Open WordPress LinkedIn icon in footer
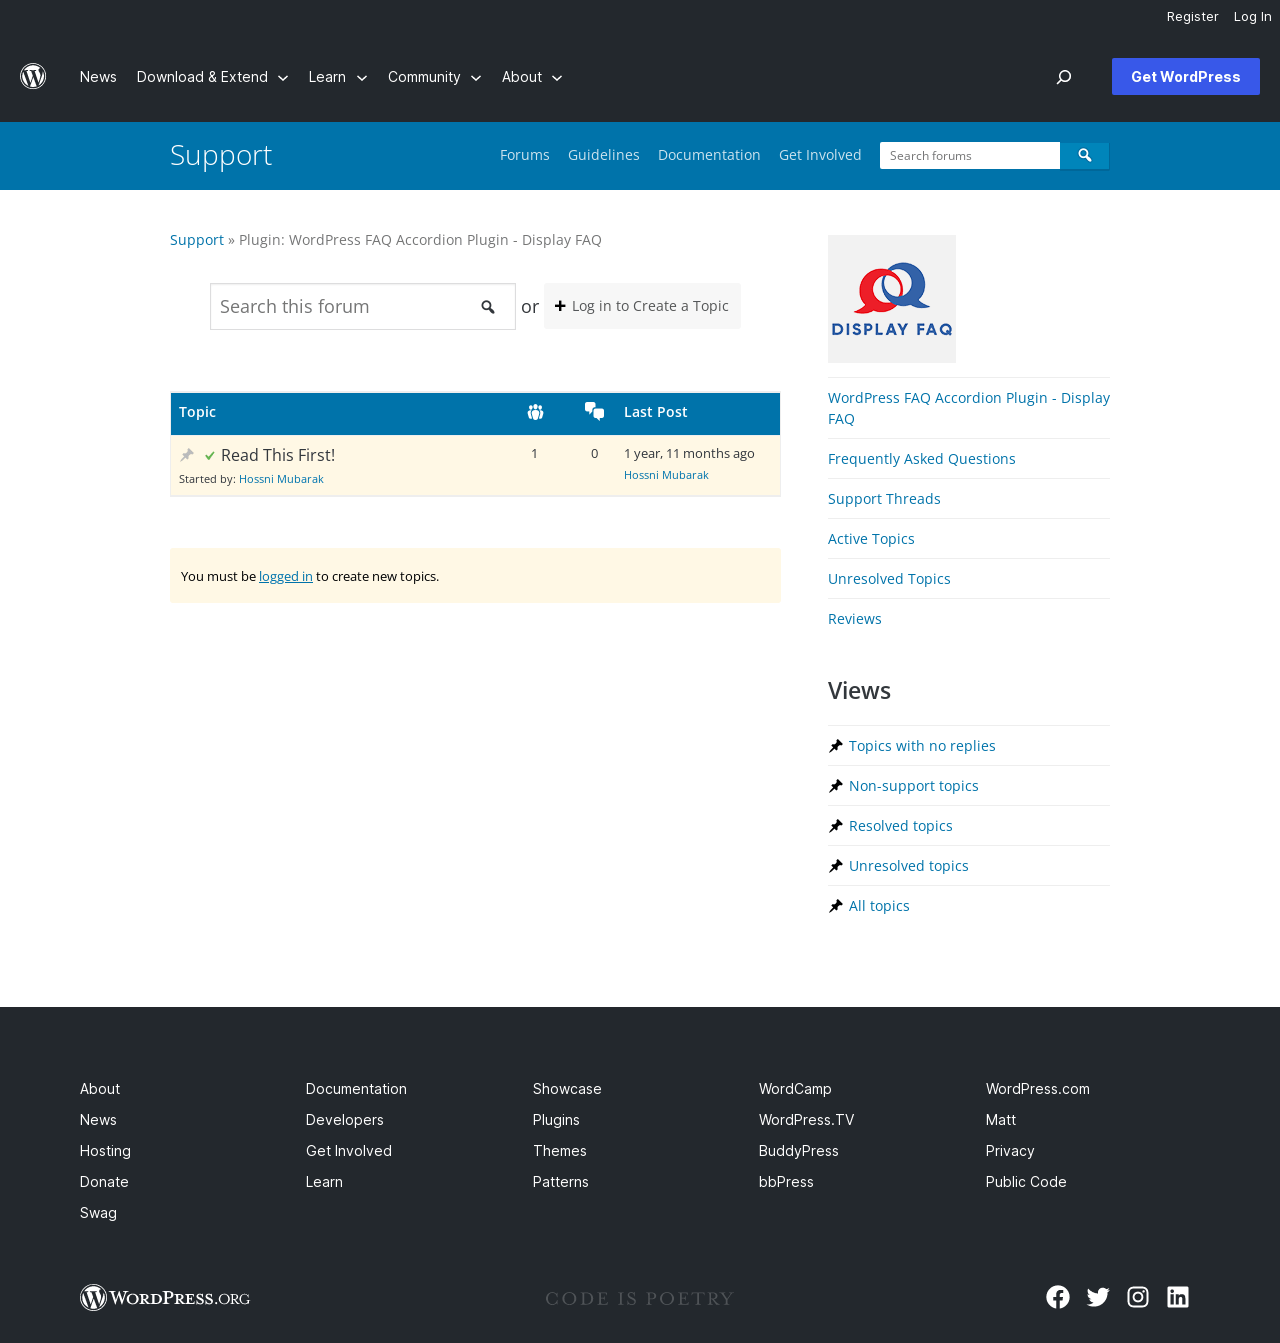This screenshot has height=1343, width=1280. click(1178, 1297)
